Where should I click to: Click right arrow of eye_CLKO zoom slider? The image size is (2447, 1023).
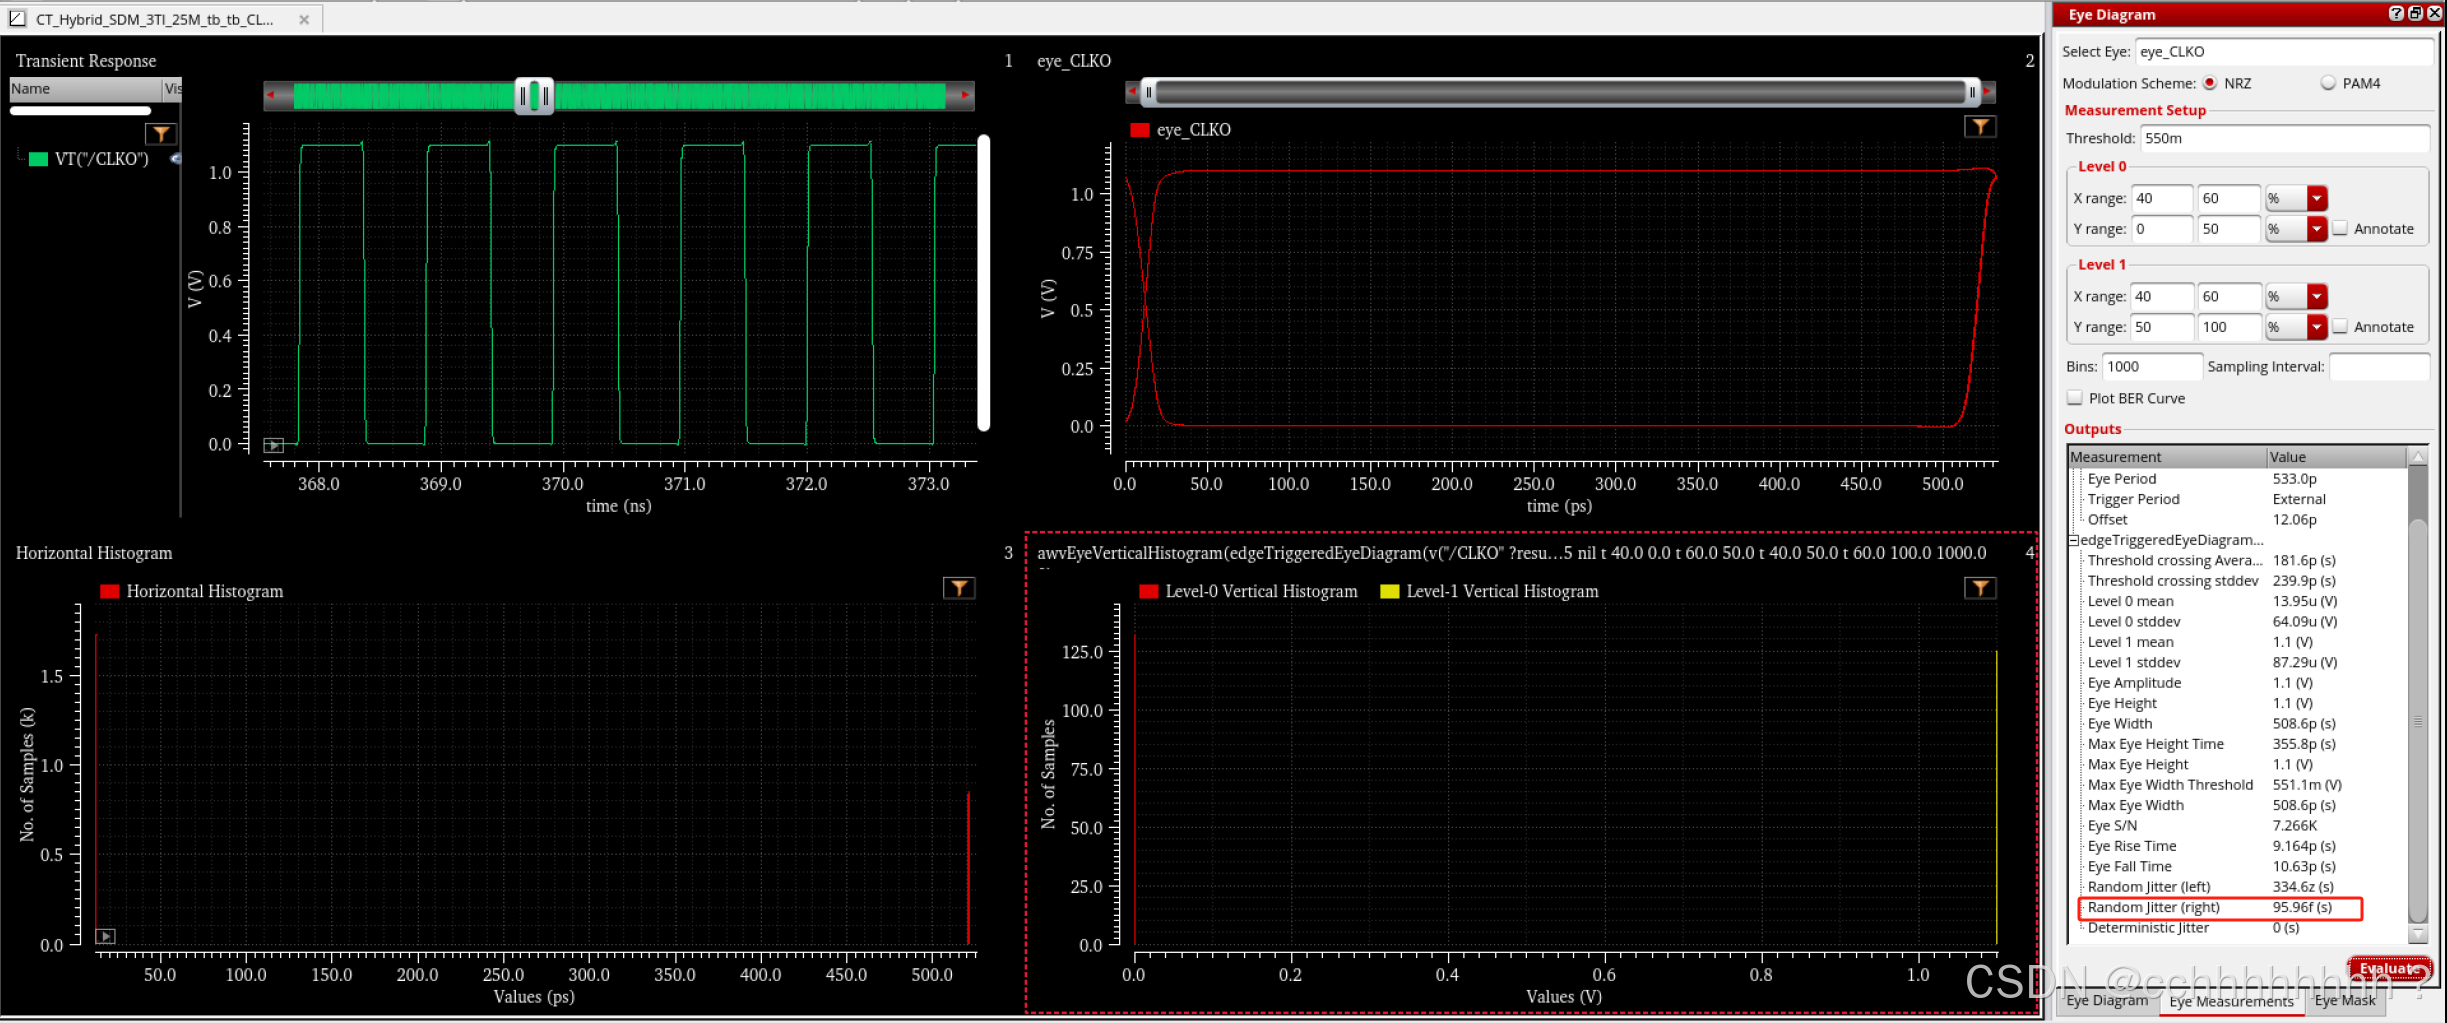pos(1988,92)
